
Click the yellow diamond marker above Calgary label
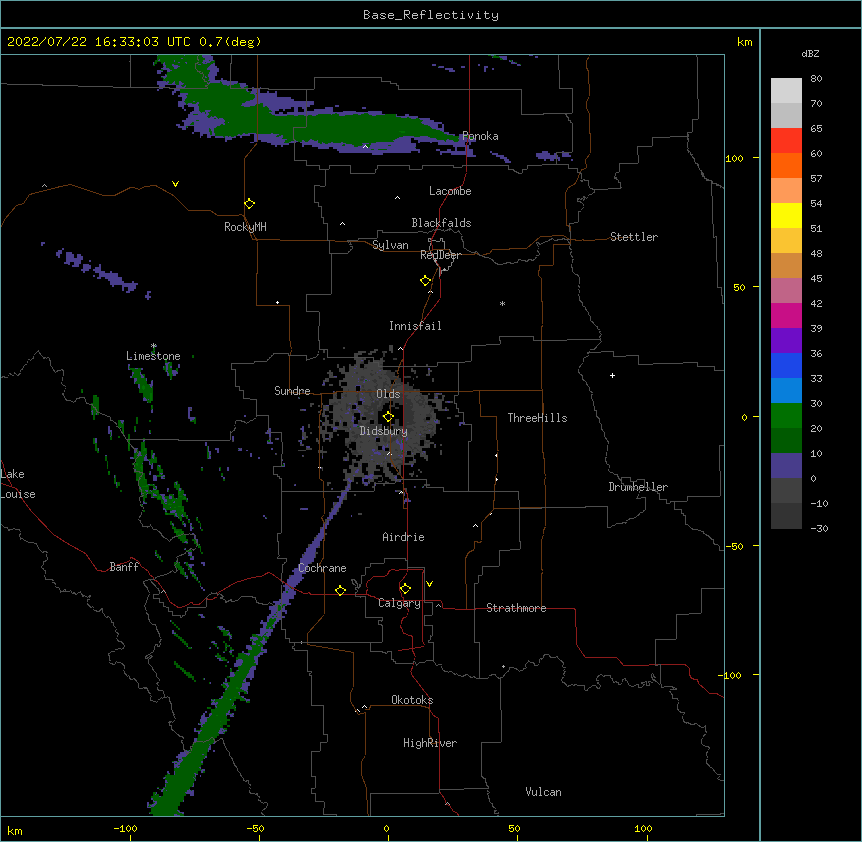coord(405,589)
